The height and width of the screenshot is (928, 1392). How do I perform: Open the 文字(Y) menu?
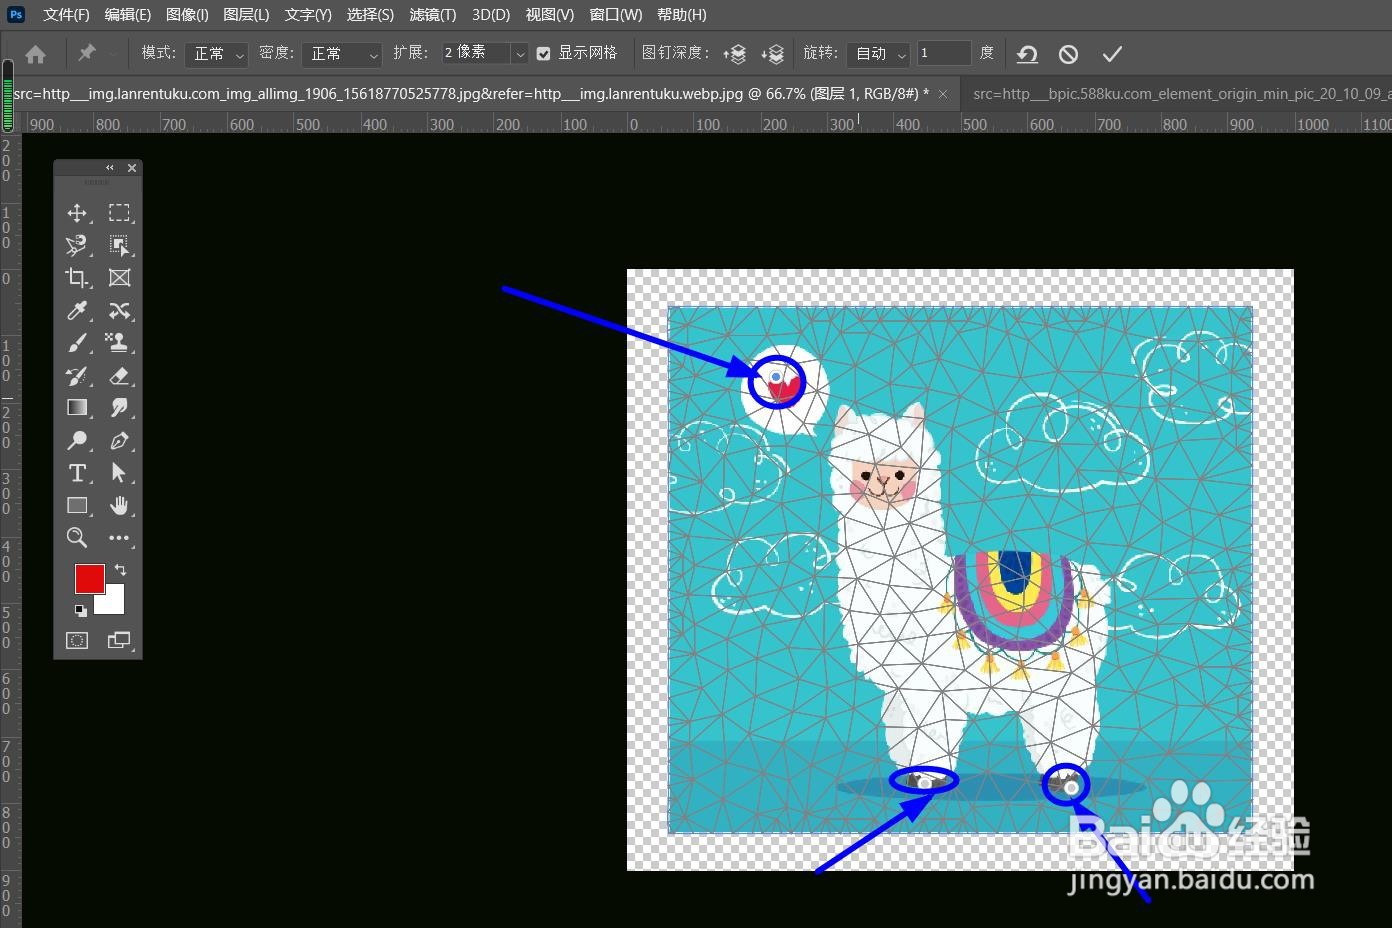[x=308, y=14]
